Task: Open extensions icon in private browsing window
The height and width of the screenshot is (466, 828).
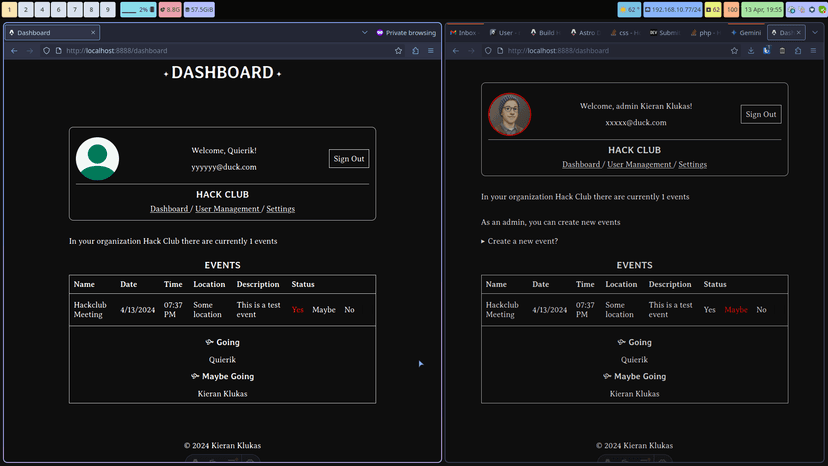Action: point(415,50)
